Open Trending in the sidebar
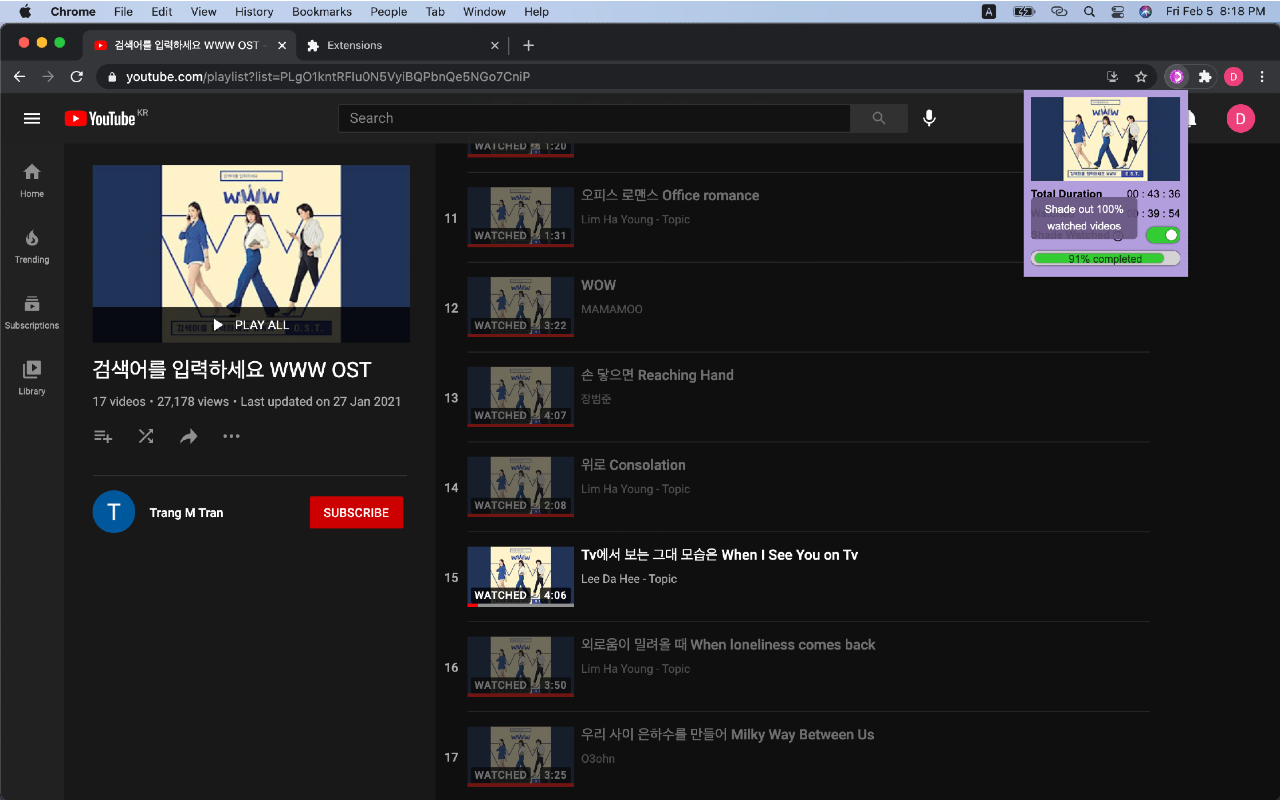 pos(32,246)
